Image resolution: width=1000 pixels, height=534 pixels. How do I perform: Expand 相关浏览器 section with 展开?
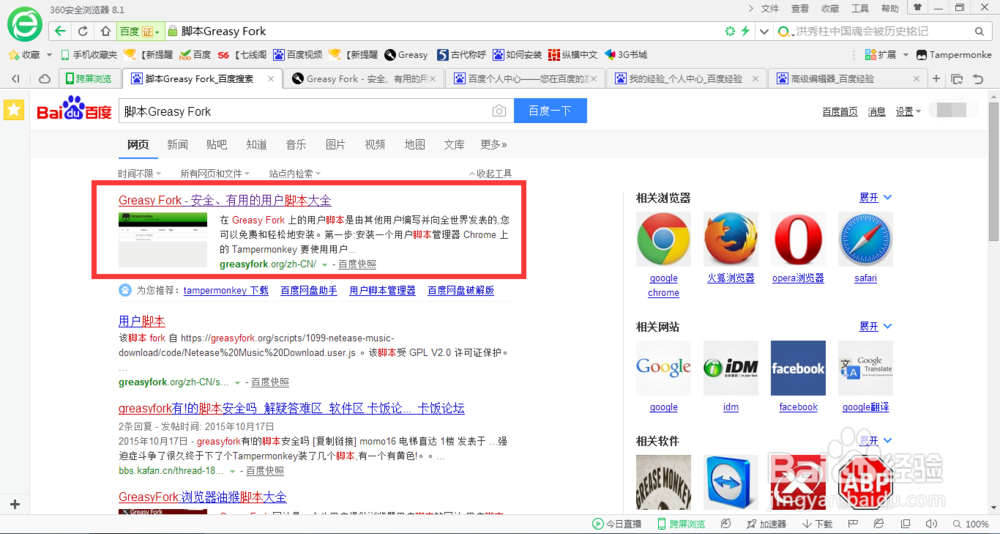(x=875, y=198)
